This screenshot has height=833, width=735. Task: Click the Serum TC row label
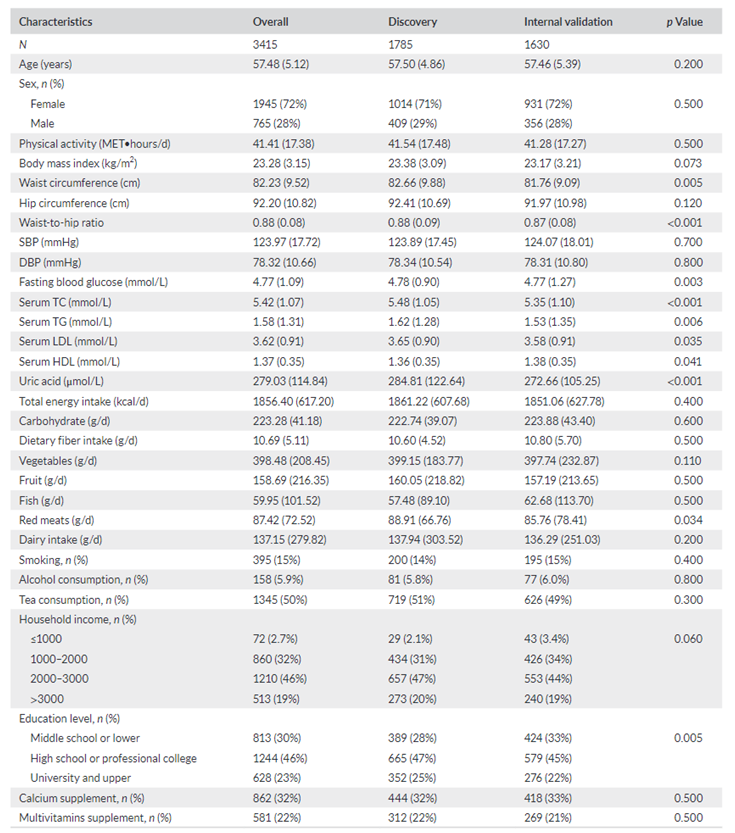coord(64,301)
